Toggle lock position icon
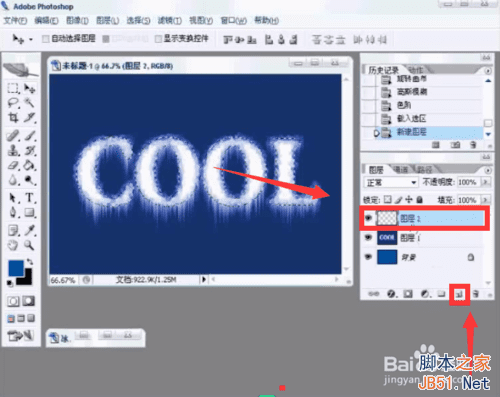 pos(409,199)
